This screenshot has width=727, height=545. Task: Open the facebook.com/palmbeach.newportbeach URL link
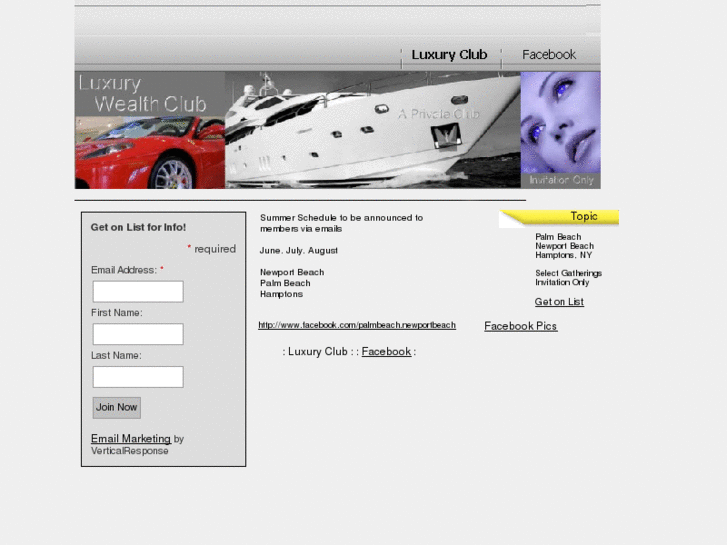click(x=357, y=325)
